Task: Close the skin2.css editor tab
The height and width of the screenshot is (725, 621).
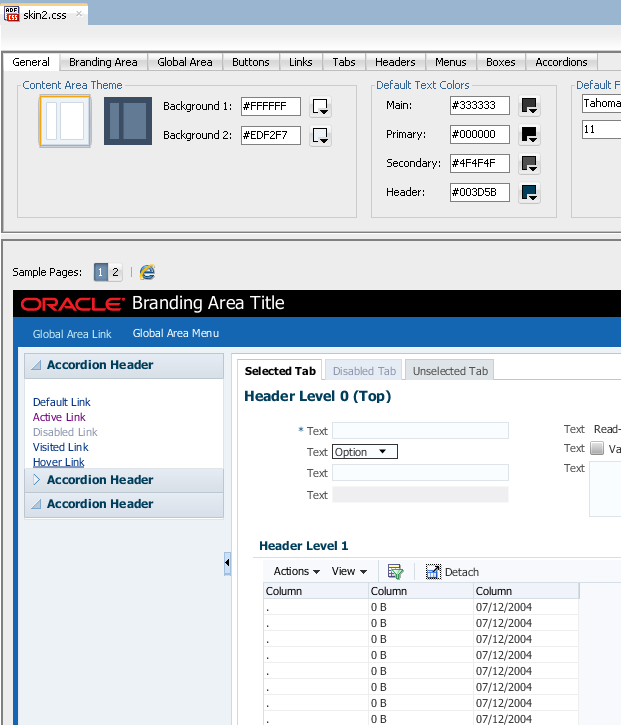Action: click(79, 14)
